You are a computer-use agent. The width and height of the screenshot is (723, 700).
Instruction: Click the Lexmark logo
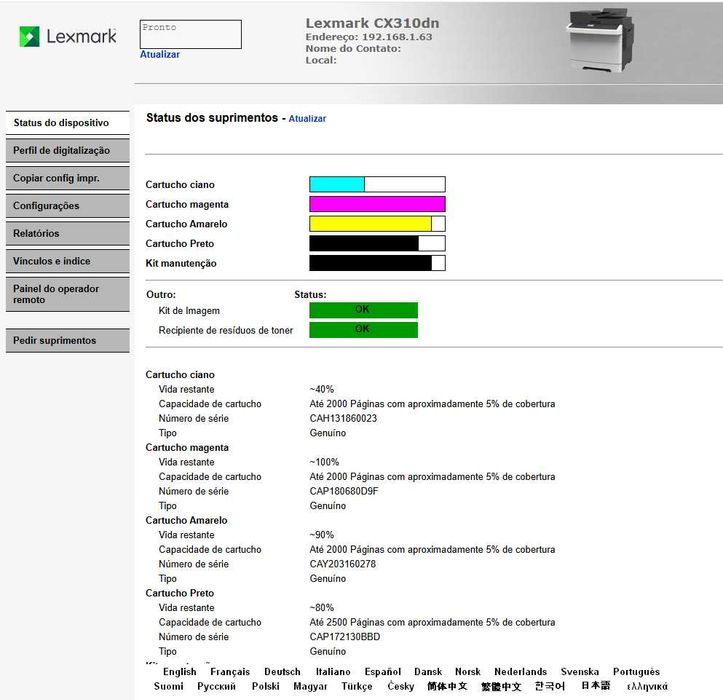pyautogui.click(x=68, y=36)
